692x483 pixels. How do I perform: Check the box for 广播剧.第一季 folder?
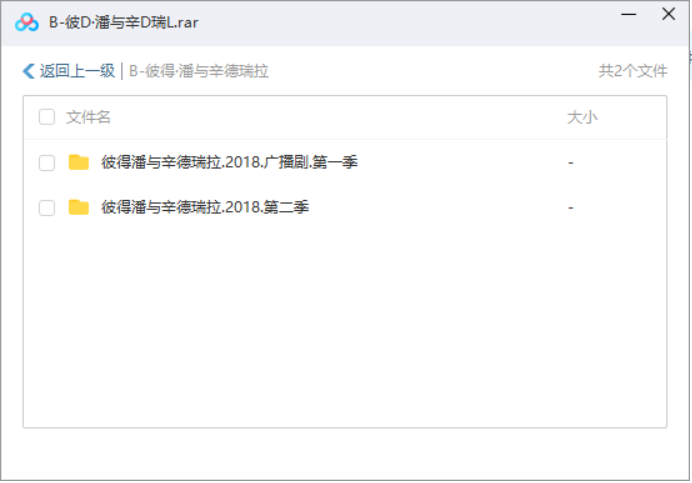pyautogui.click(x=47, y=163)
